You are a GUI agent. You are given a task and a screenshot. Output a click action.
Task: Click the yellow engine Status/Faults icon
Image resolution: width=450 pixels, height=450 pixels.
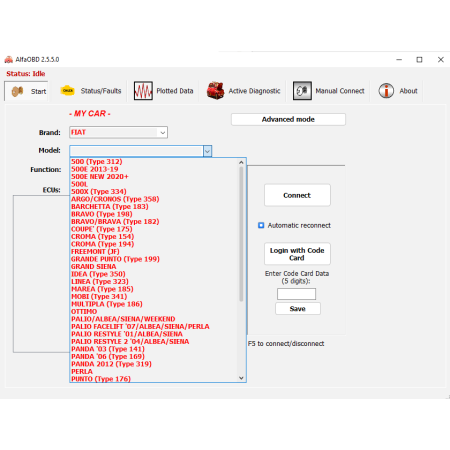point(68,91)
